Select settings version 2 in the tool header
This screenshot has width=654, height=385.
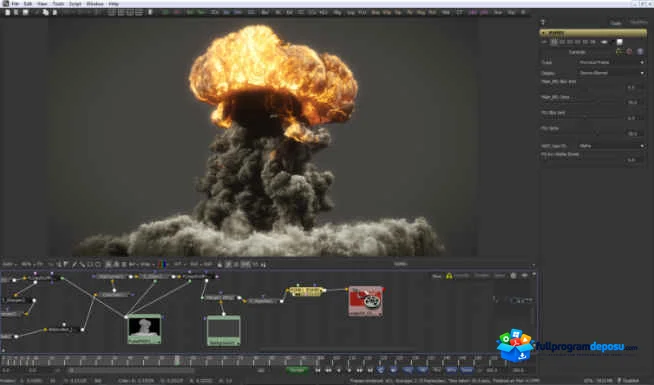point(562,42)
